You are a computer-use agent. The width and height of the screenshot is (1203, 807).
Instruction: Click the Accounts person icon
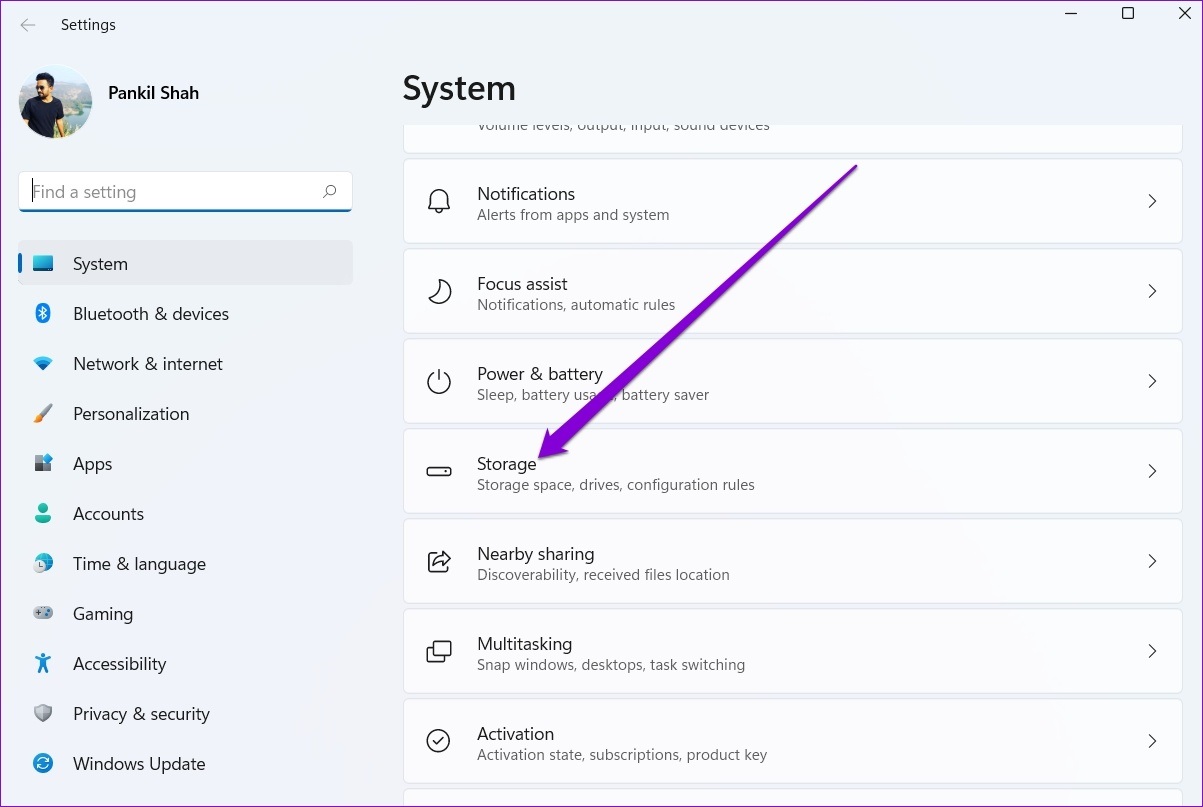(43, 514)
